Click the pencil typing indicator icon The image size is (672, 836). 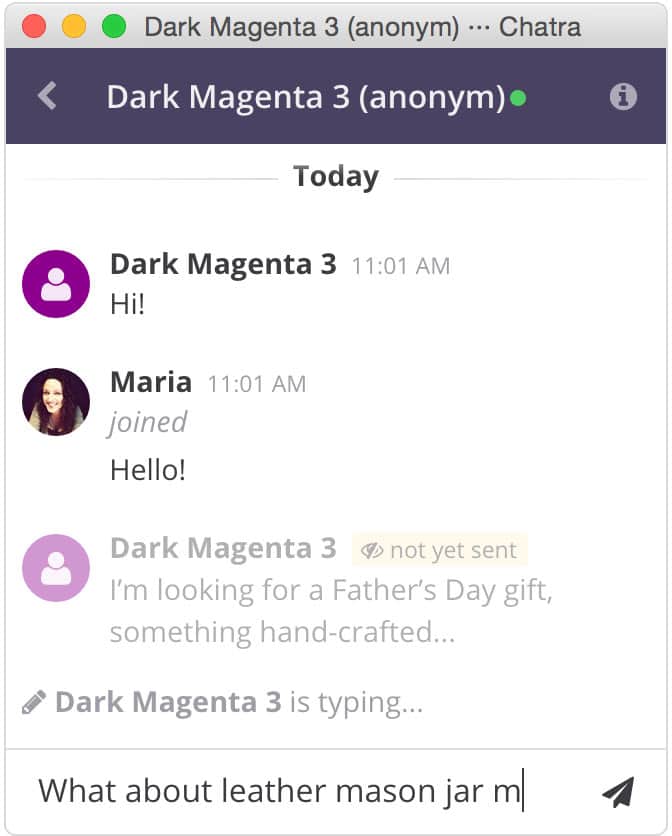[x=34, y=702]
